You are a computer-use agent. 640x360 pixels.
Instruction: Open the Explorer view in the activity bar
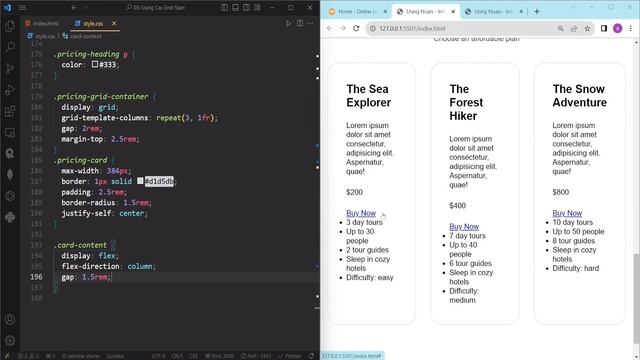point(10,26)
